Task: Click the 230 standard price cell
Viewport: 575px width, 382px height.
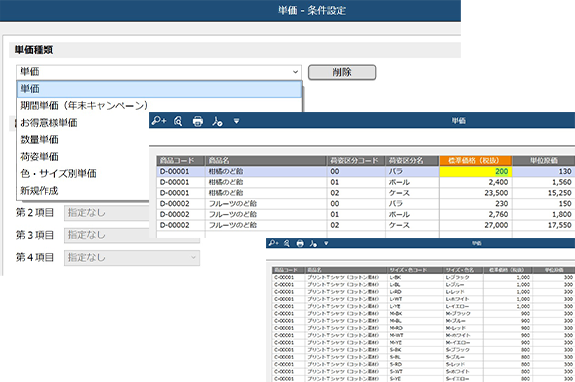Action: point(476,203)
